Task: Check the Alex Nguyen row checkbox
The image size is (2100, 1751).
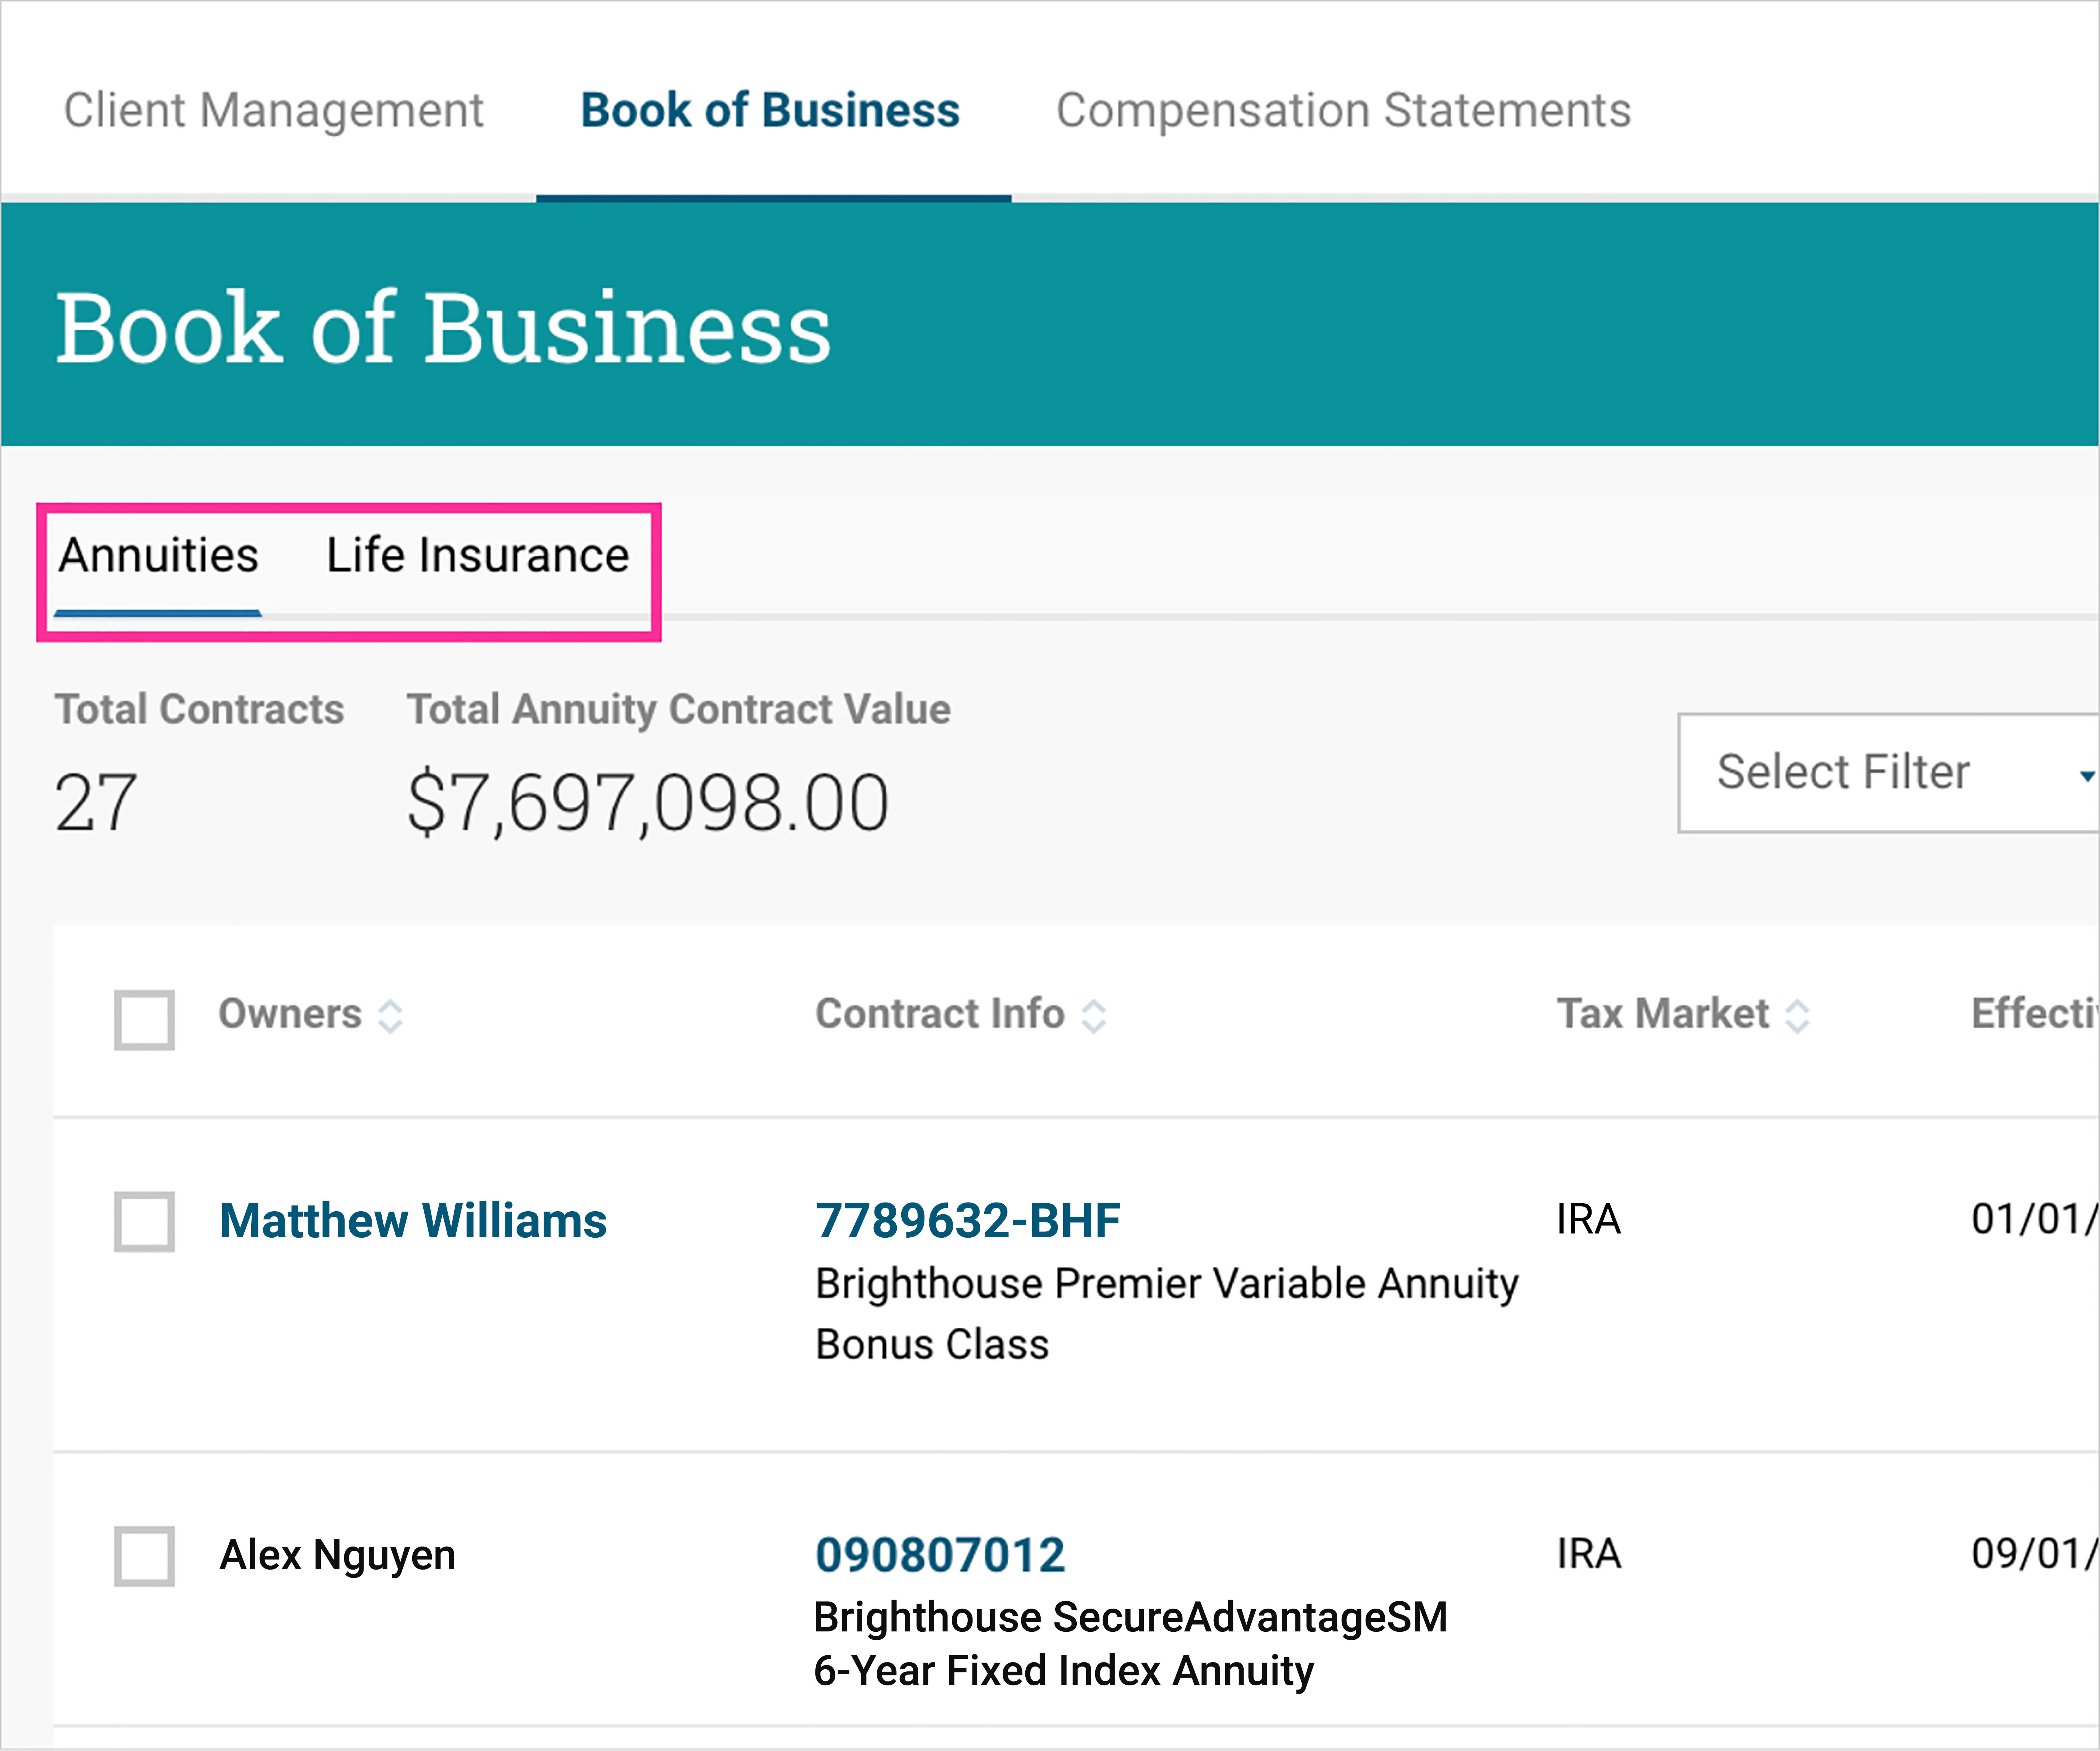Action: pos(145,1556)
